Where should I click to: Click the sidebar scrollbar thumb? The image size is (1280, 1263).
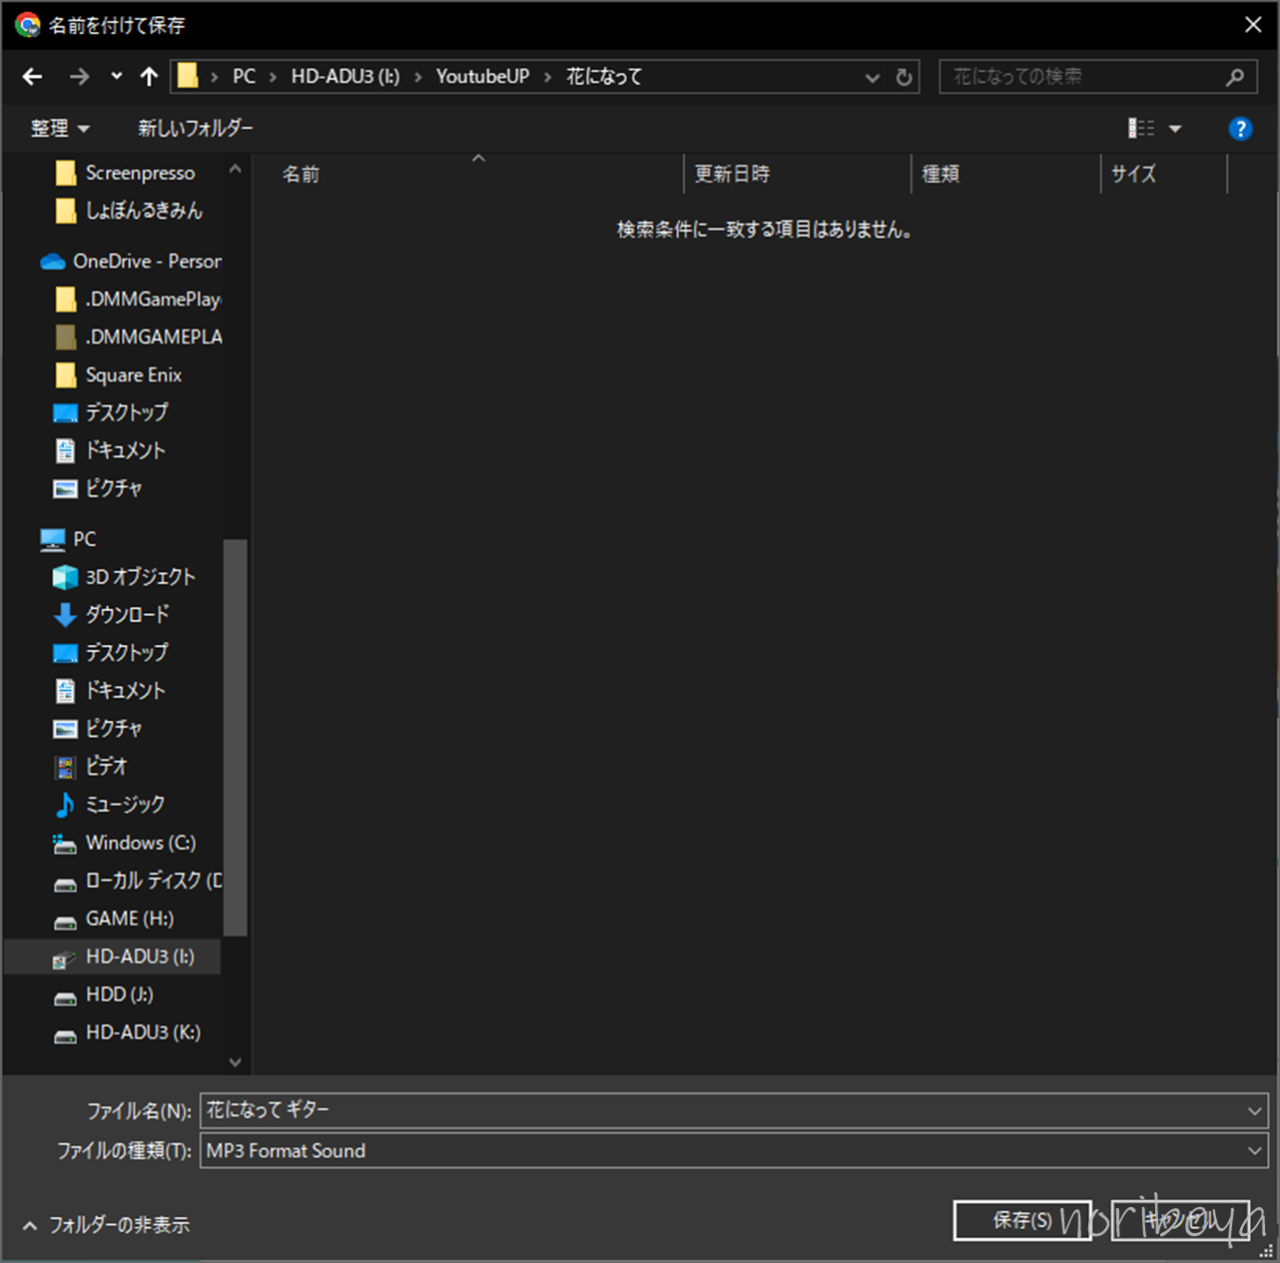(x=235, y=738)
